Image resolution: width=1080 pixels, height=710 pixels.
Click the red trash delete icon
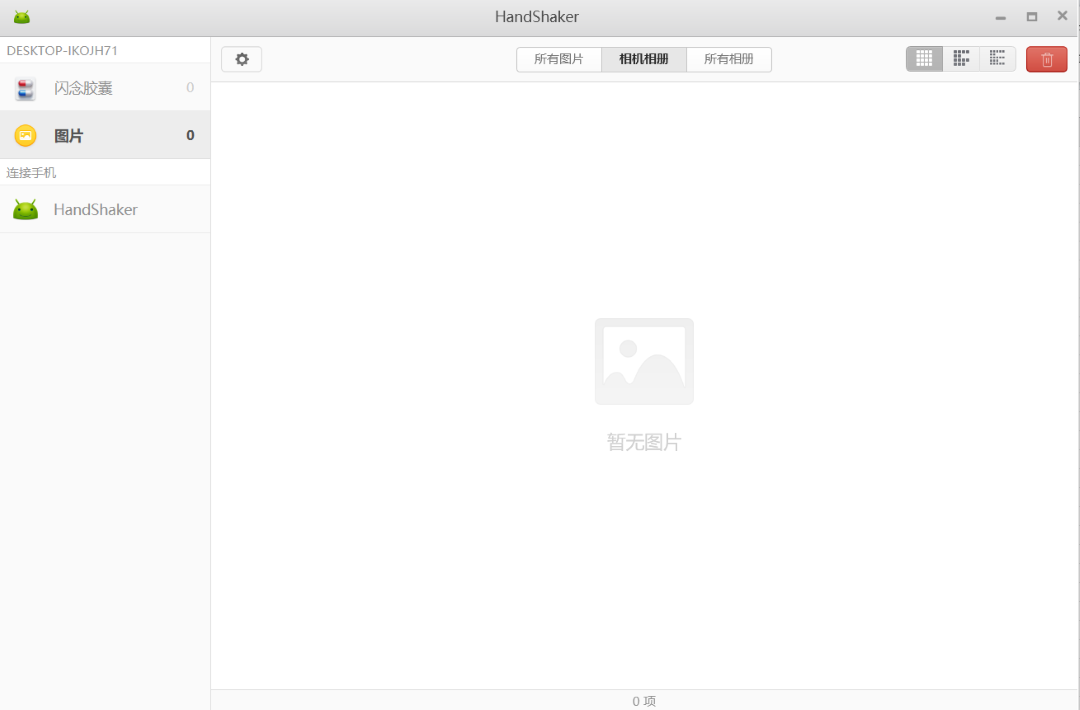pos(1046,59)
